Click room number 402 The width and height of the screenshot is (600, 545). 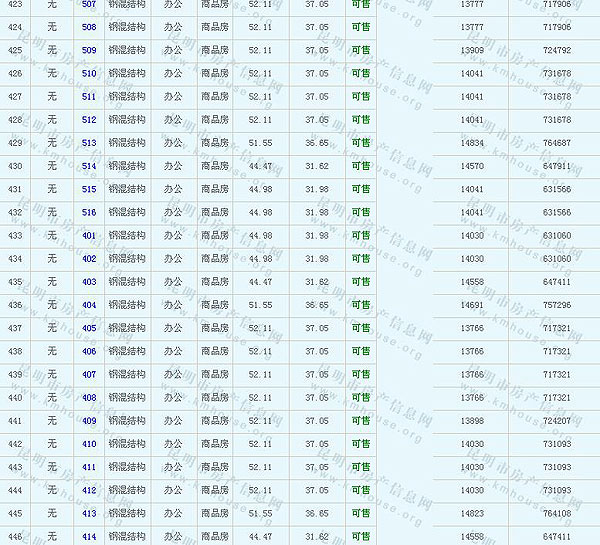pos(89,259)
